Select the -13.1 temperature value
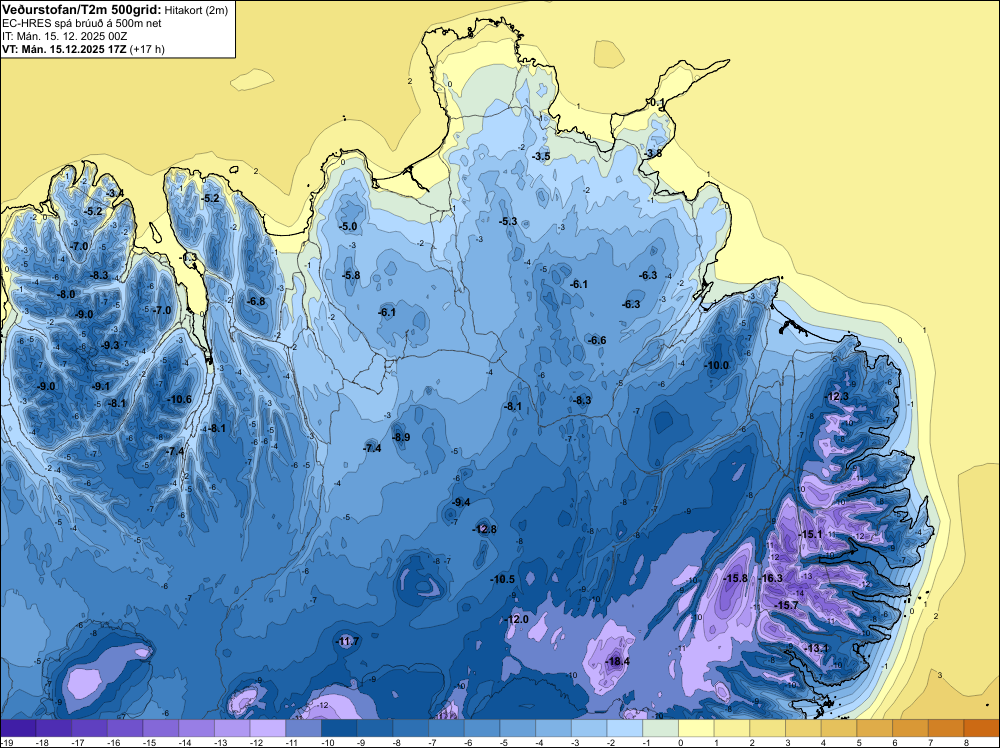The width and height of the screenshot is (1000, 748). click(x=816, y=649)
